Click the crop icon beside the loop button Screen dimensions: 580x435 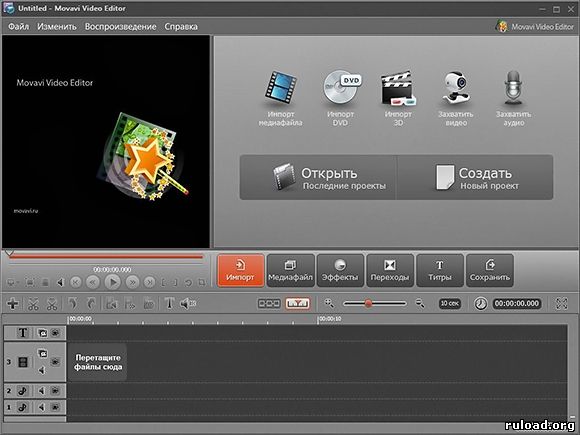(202, 283)
